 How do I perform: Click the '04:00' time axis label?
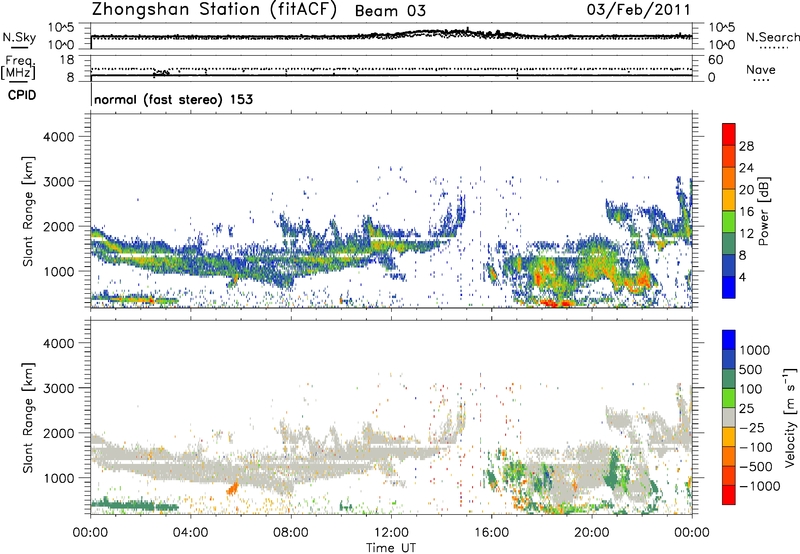(190, 533)
